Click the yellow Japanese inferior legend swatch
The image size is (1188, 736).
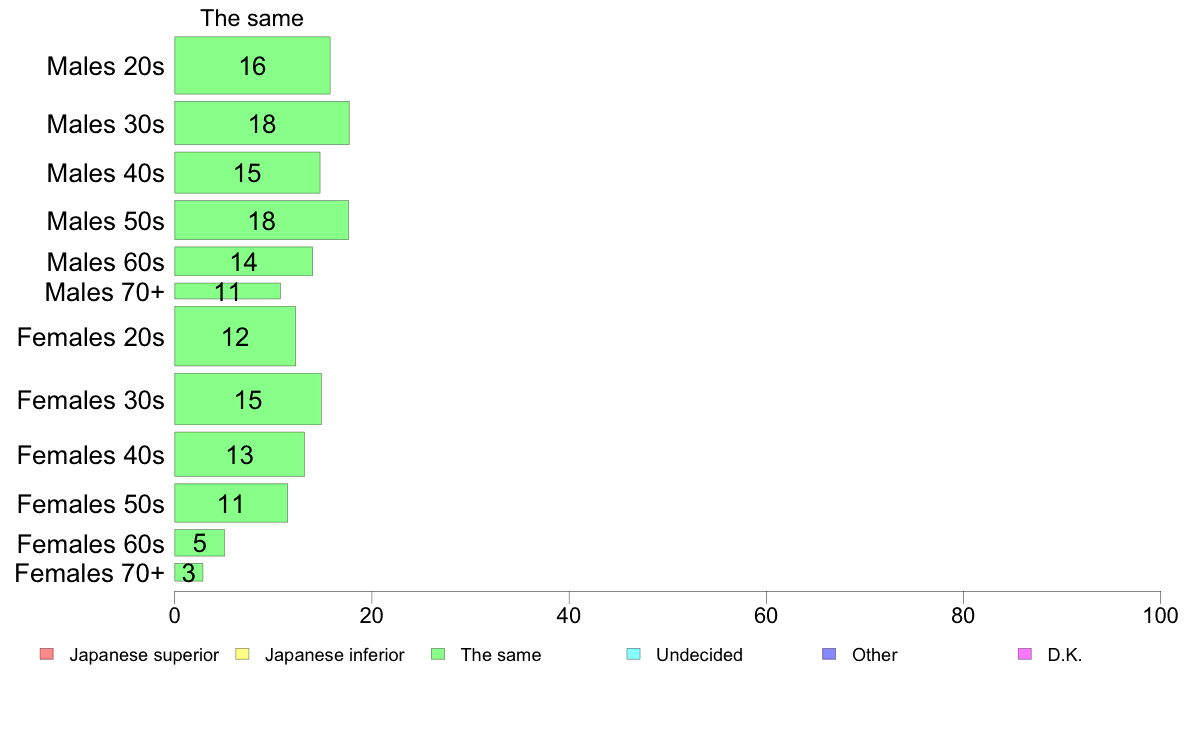point(242,654)
